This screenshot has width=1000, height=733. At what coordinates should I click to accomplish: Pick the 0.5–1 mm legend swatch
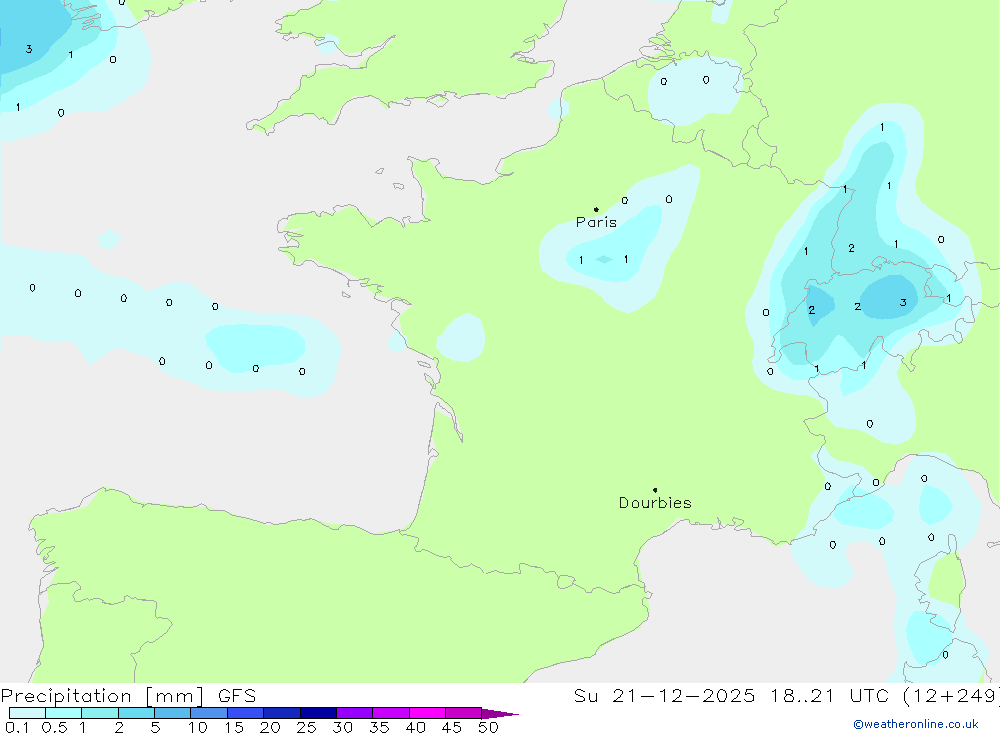[x=64, y=713]
